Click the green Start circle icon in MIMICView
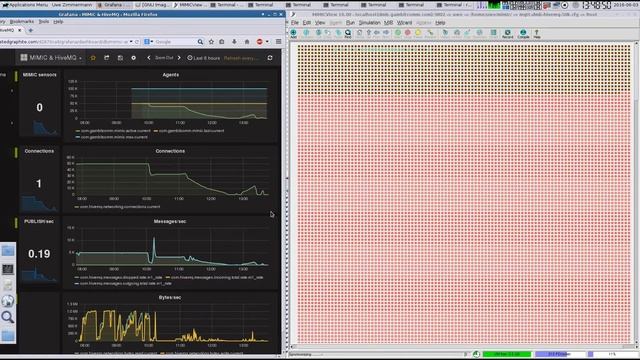 pyautogui.click(x=398, y=33)
